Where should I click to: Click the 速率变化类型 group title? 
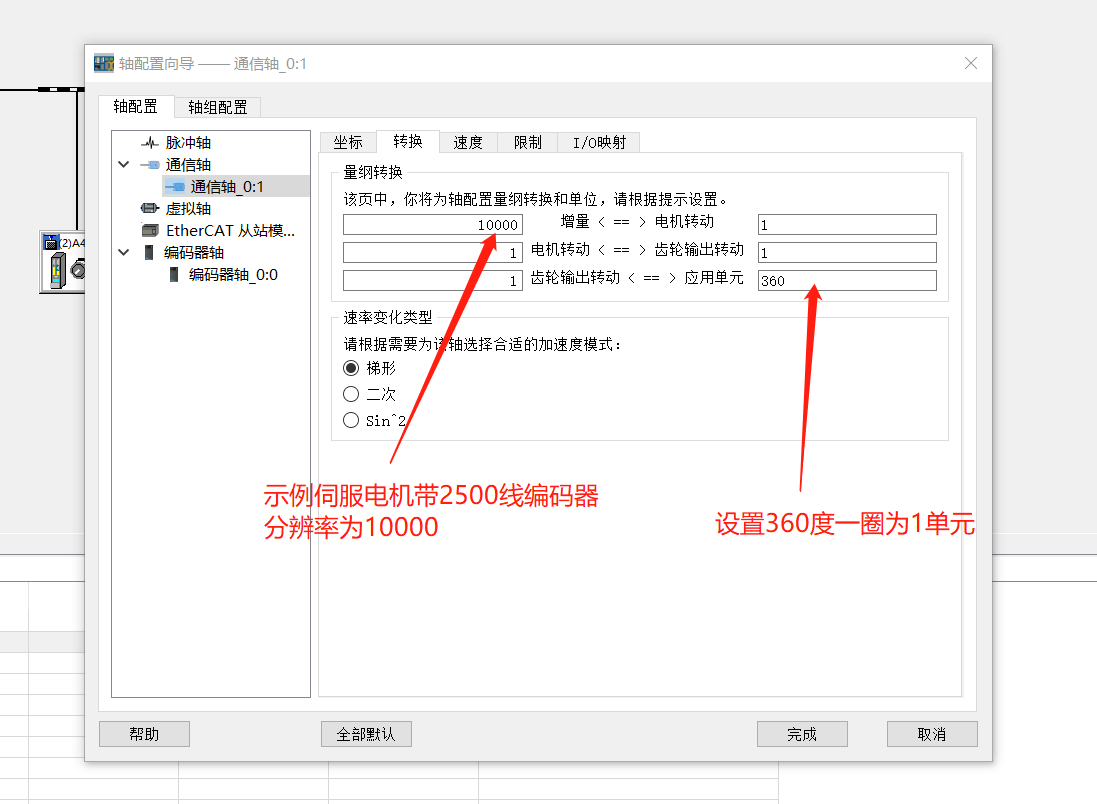[388, 318]
